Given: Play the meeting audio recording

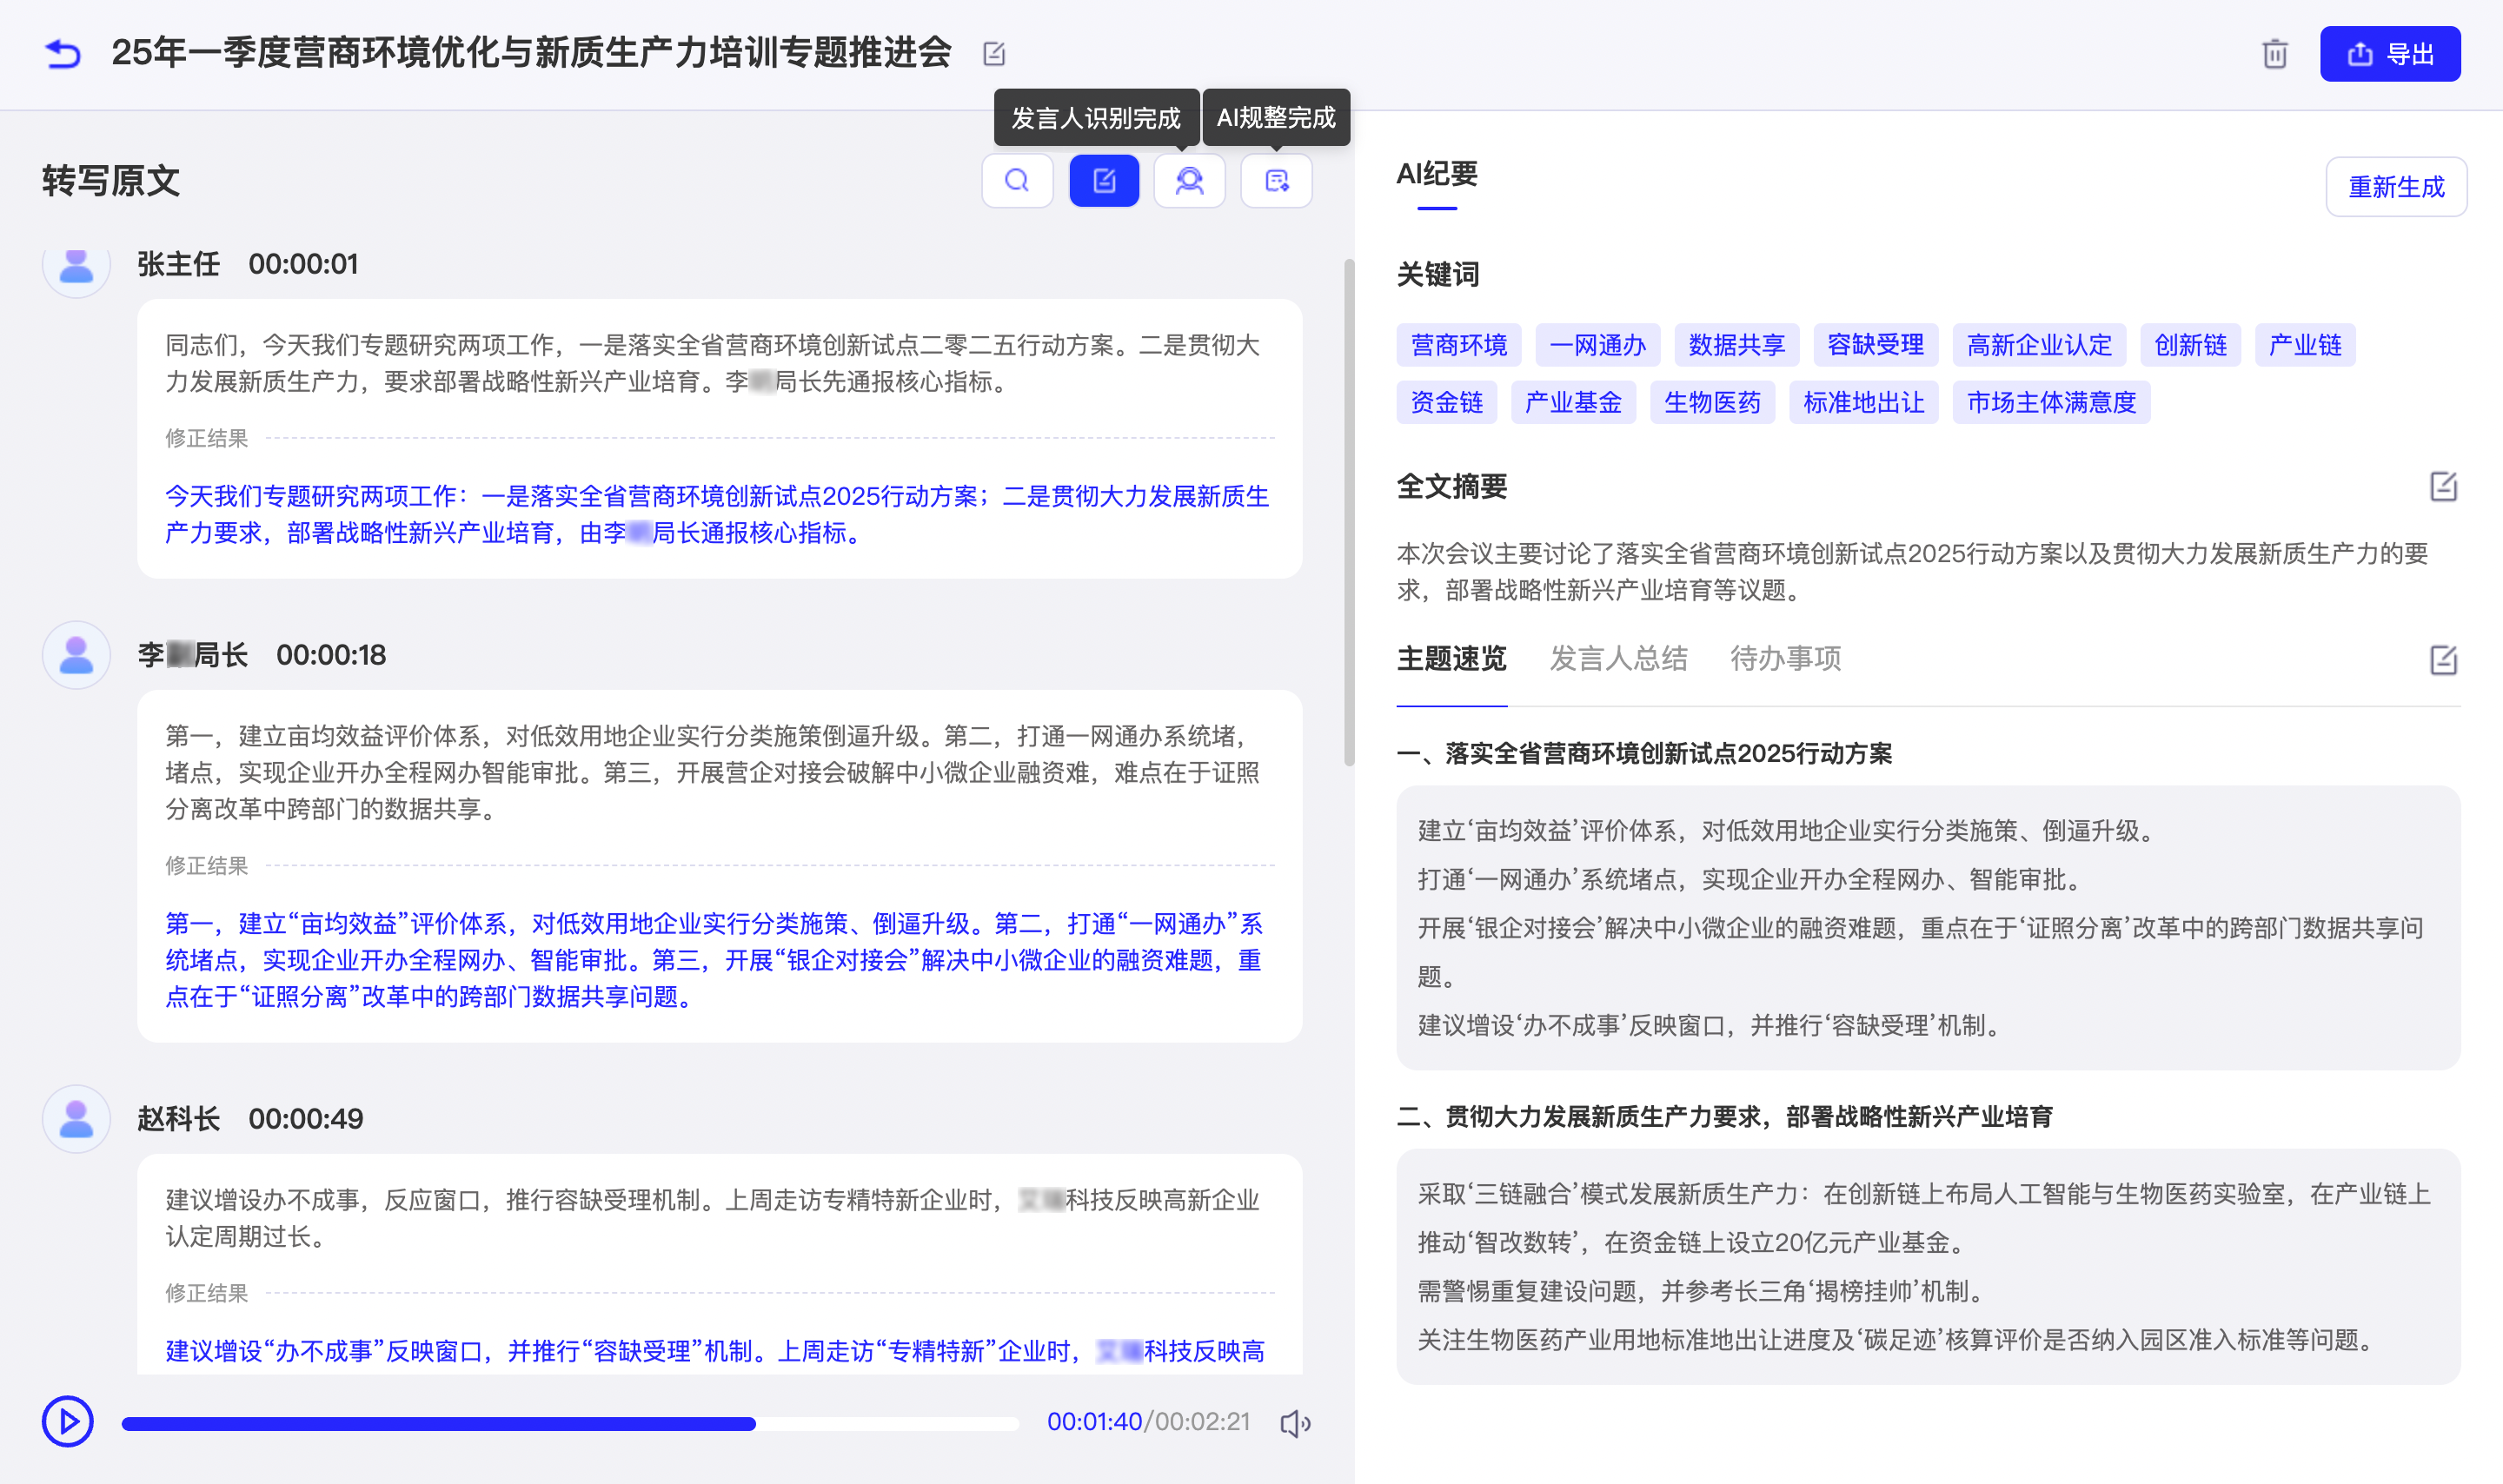Looking at the screenshot, I should pos(67,1421).
